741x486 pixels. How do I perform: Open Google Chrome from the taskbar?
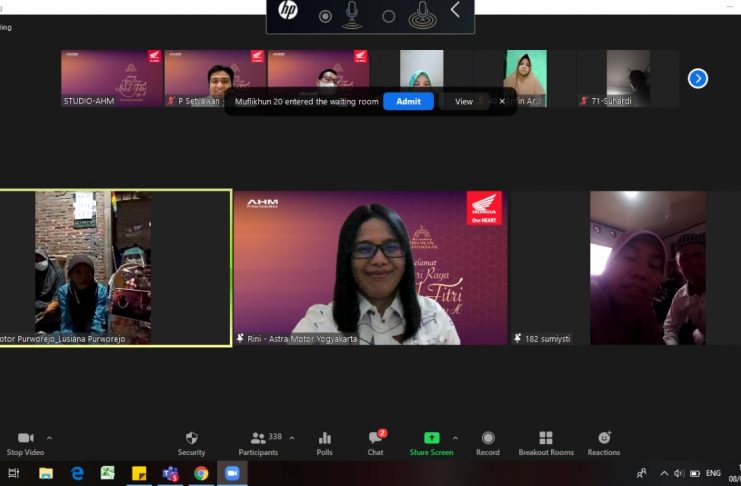[x=201, y=473]
